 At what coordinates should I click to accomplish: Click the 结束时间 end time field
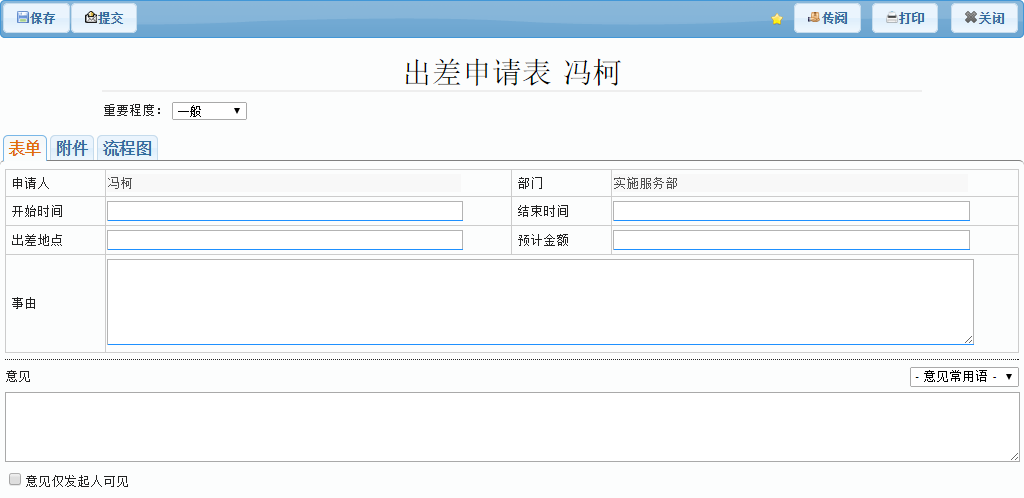(791, 211)
